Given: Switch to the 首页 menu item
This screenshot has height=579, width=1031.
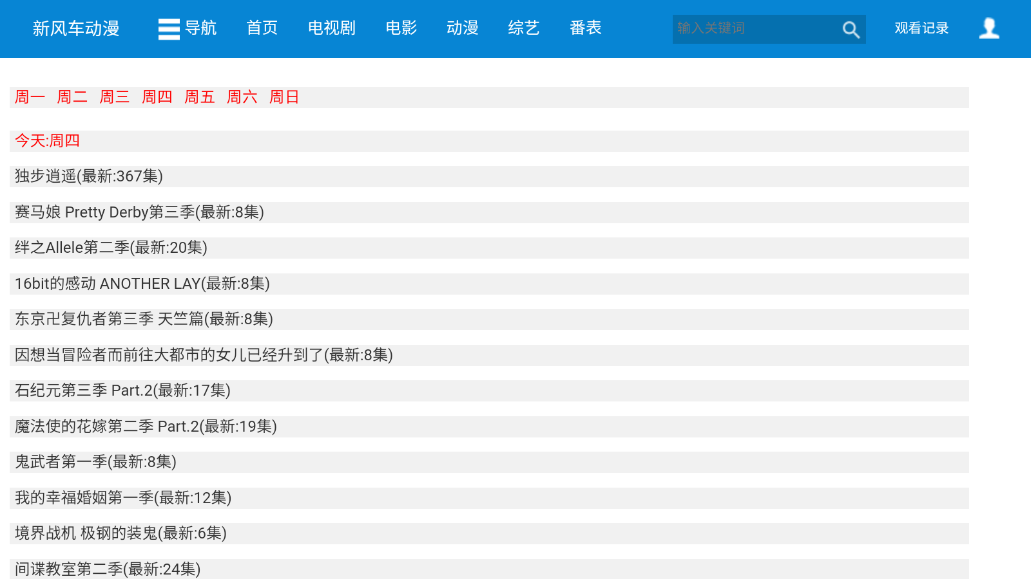Looking at the screenshot, I should point(261,28).
